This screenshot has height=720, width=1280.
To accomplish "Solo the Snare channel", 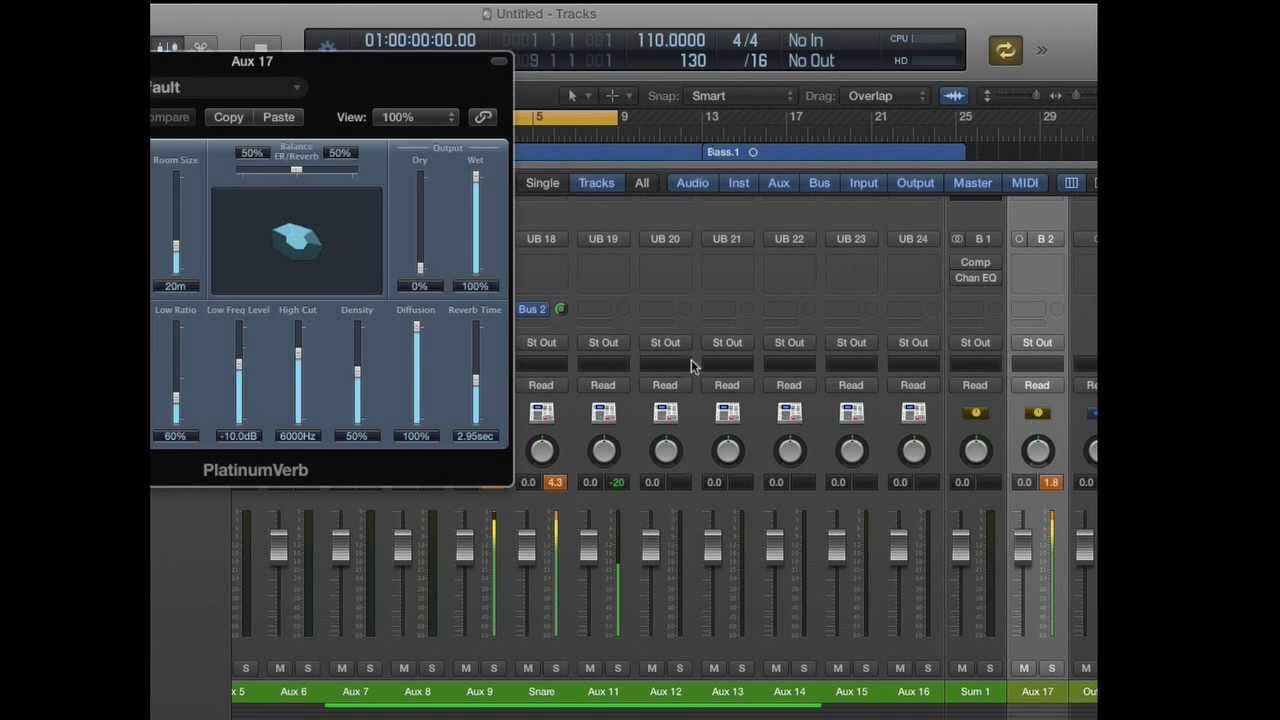I will 556,668.
